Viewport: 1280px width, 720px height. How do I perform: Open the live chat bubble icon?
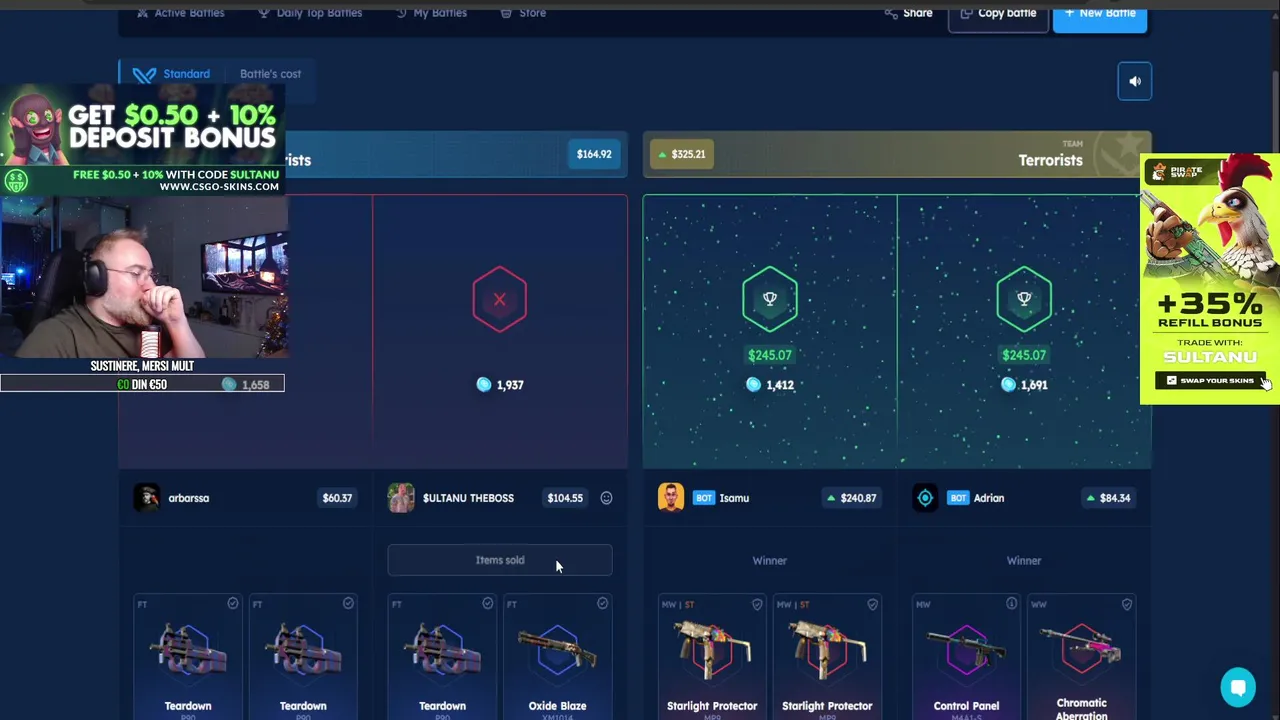[x=1238, y=687]
